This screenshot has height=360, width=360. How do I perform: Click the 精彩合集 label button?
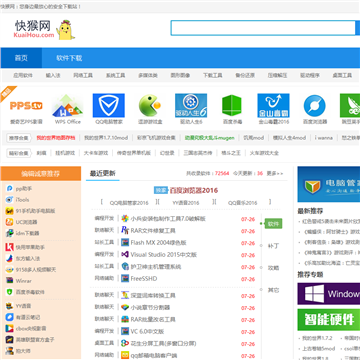click(x=19, y=153)
